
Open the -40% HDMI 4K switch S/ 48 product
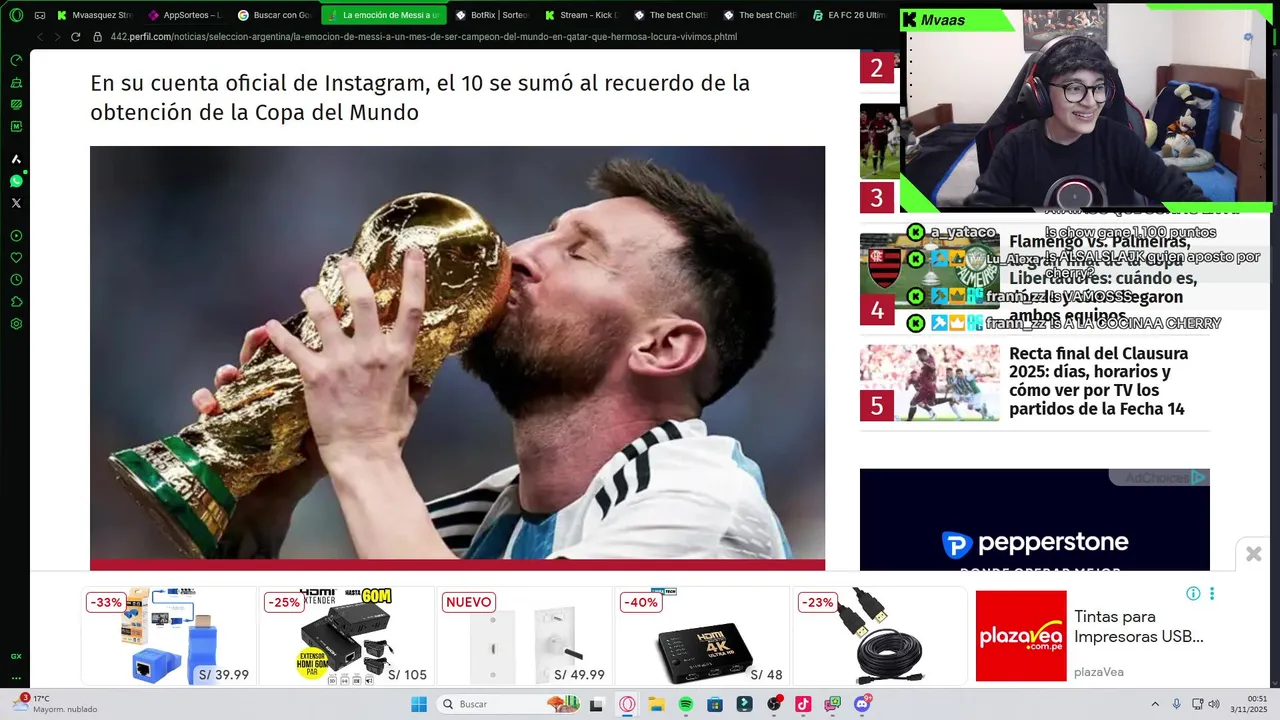point(703,636)
